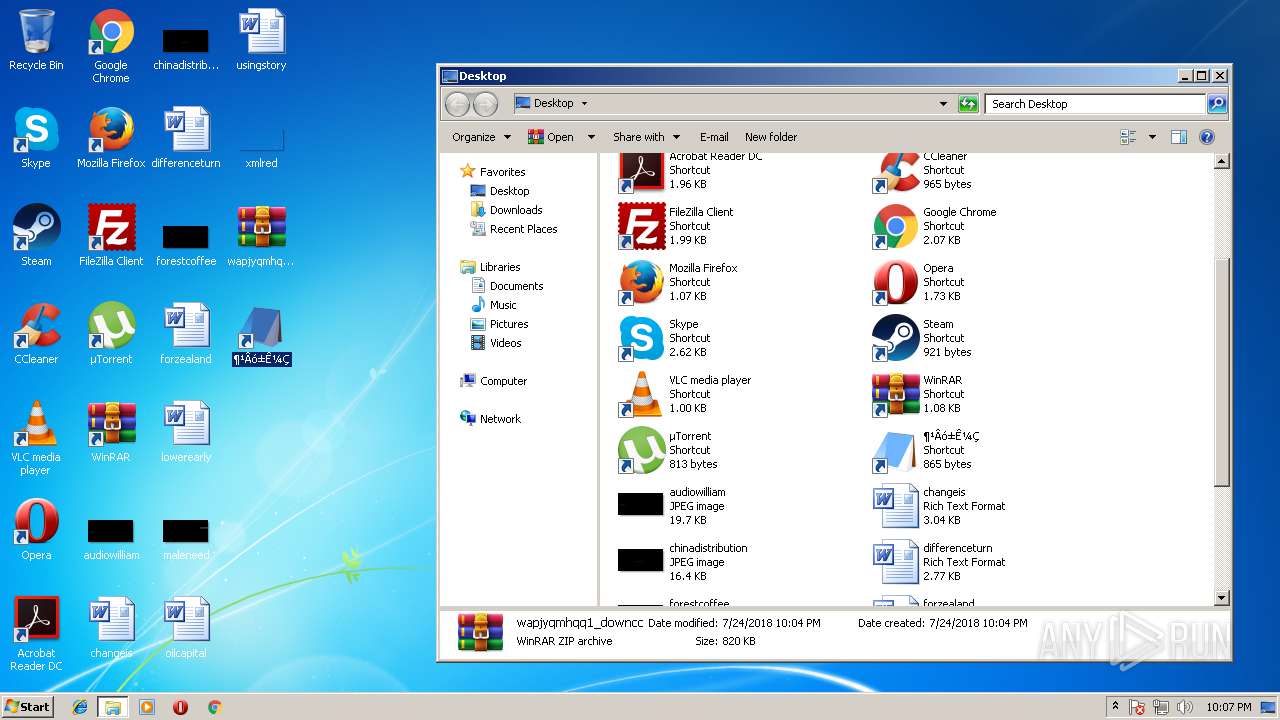Launch Mozilla Firefox desktop shortcut
This screenshot has height=720, width=1280.
point(111,138)
